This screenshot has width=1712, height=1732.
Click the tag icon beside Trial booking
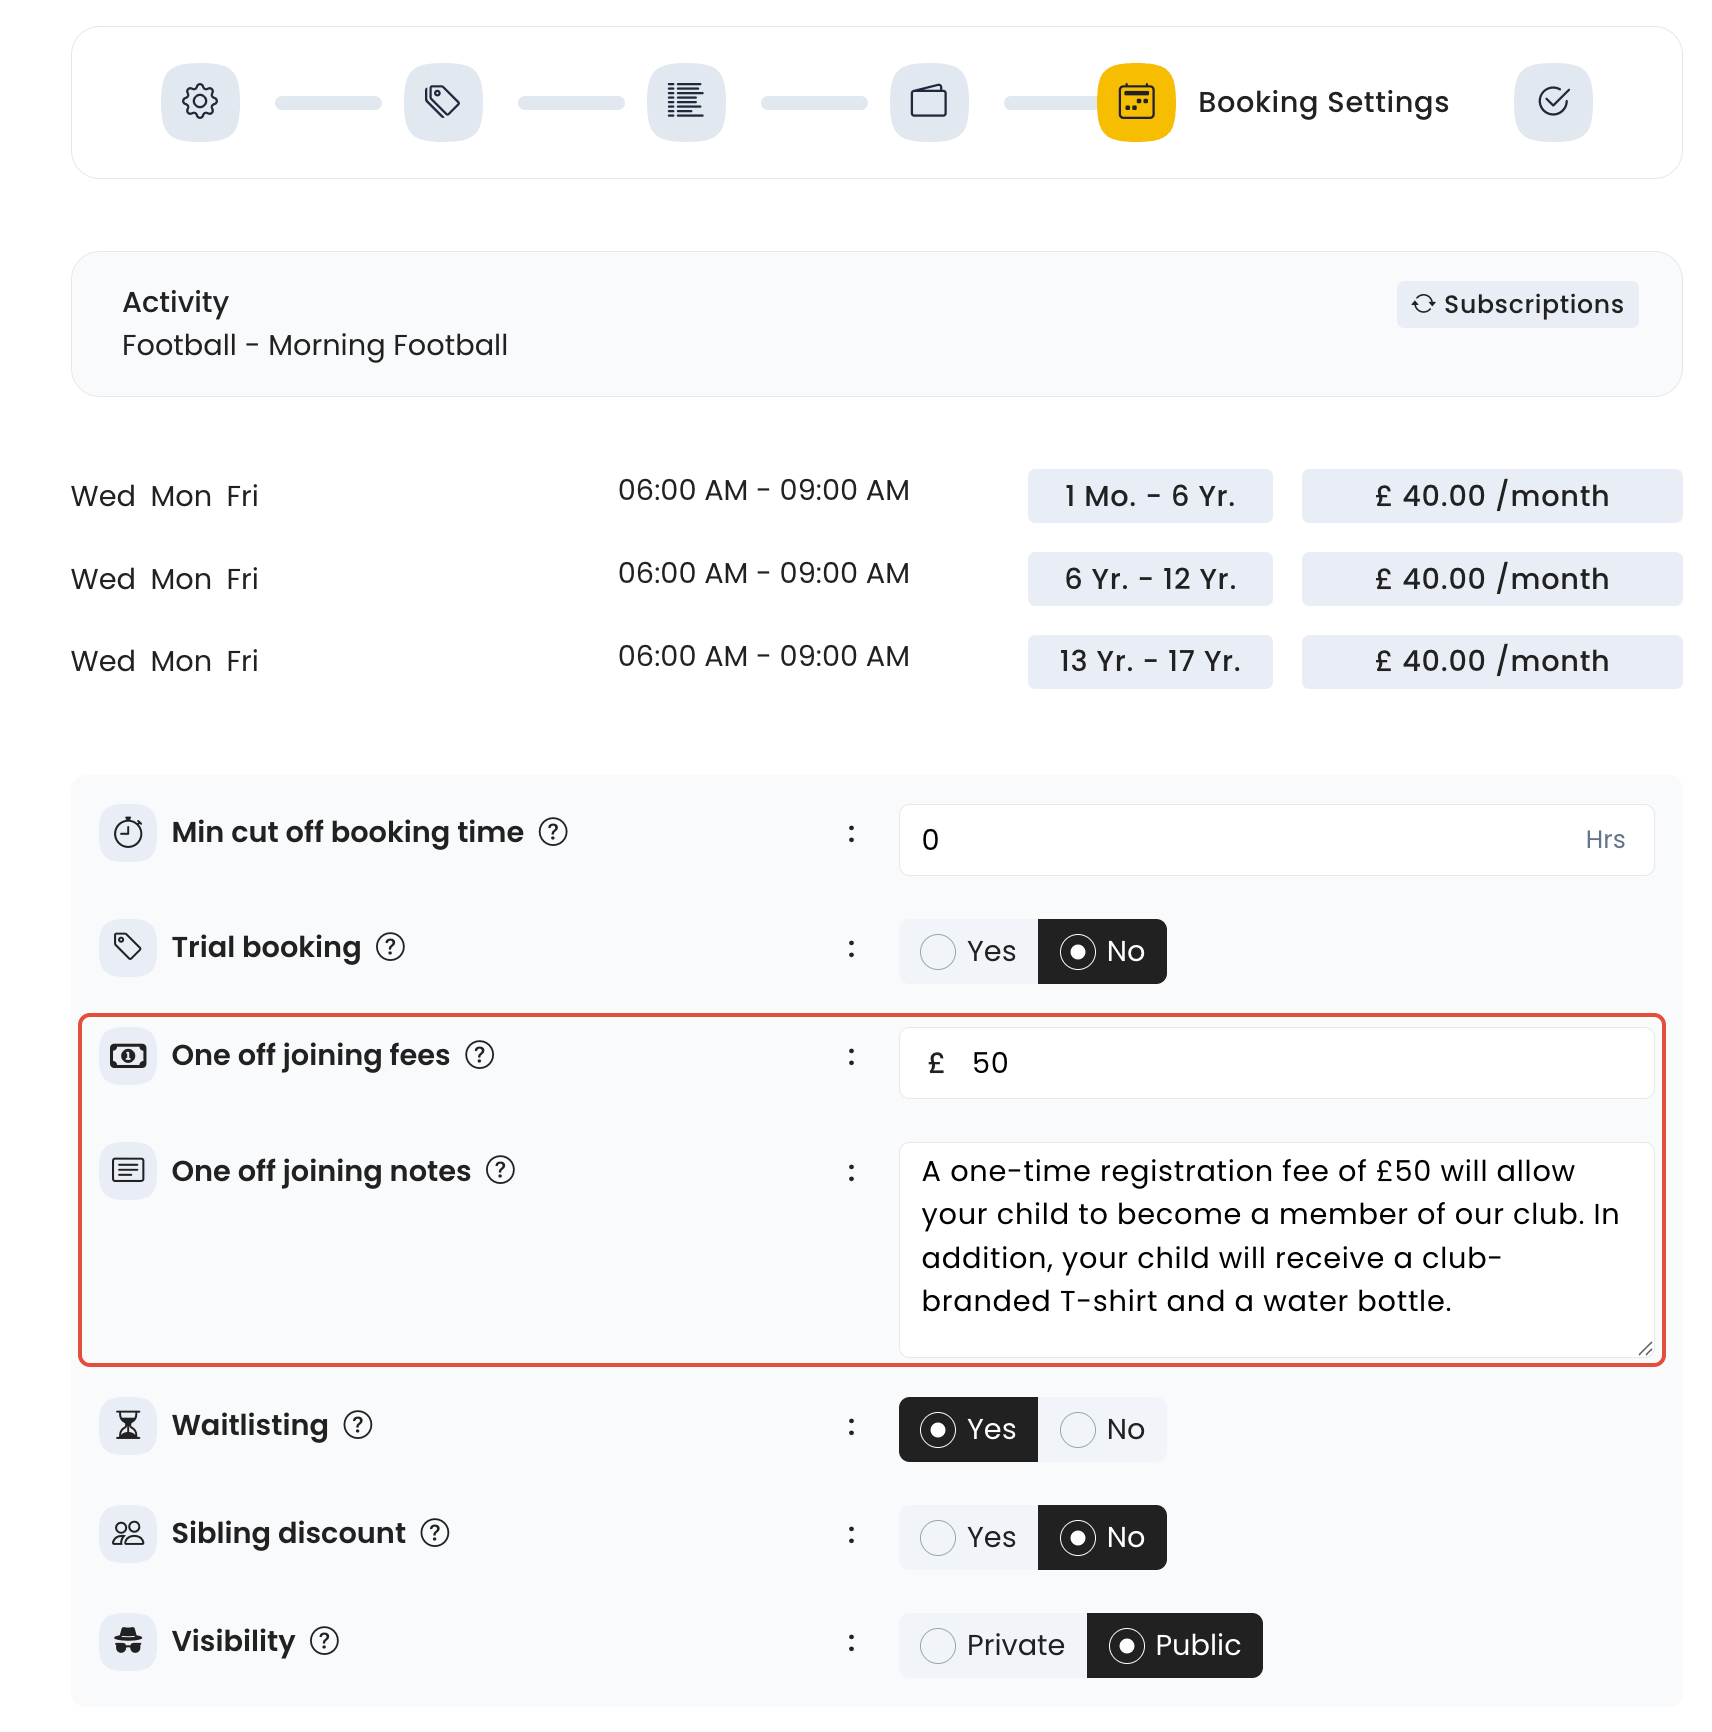pos(128,947)
